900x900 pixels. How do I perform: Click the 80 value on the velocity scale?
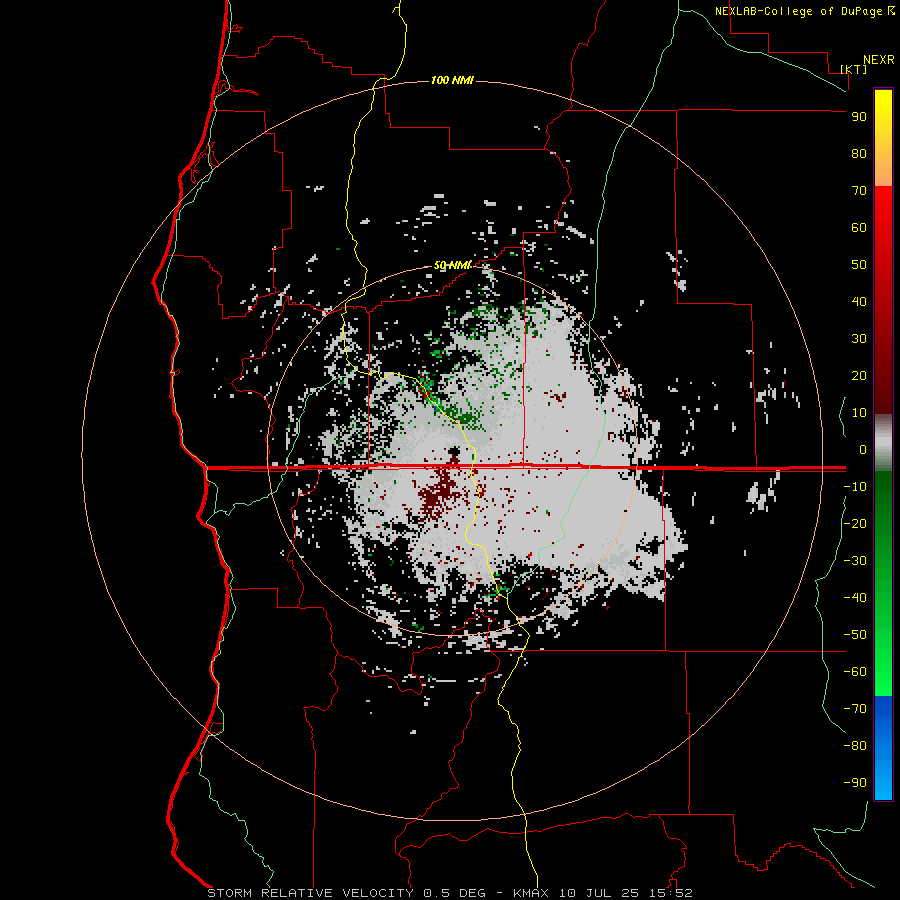859,154
